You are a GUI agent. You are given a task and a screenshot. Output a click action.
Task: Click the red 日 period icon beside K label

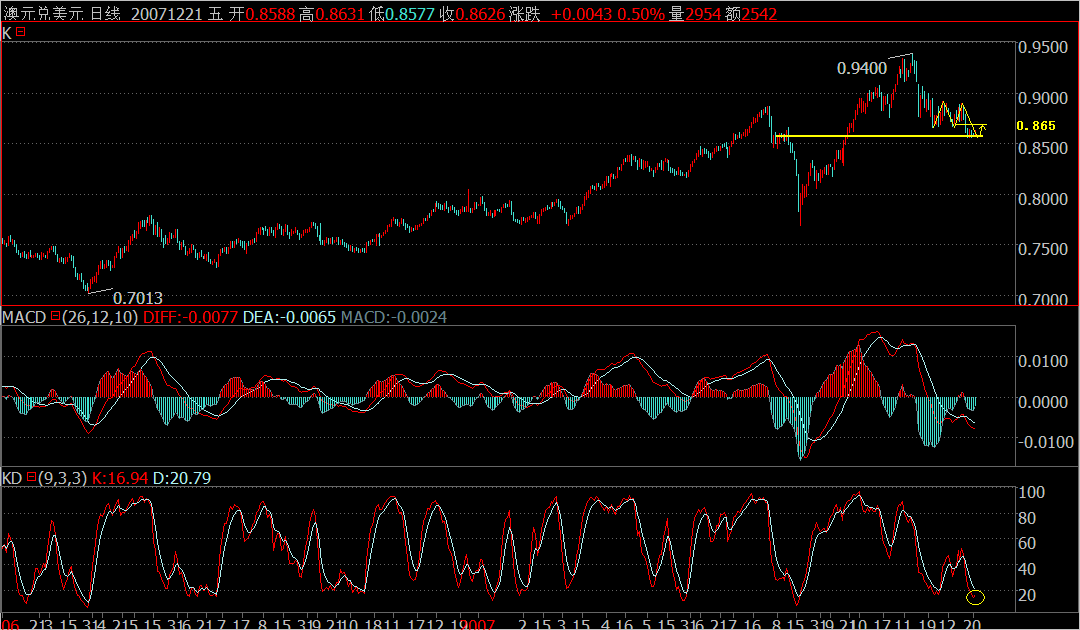point(21,33)
